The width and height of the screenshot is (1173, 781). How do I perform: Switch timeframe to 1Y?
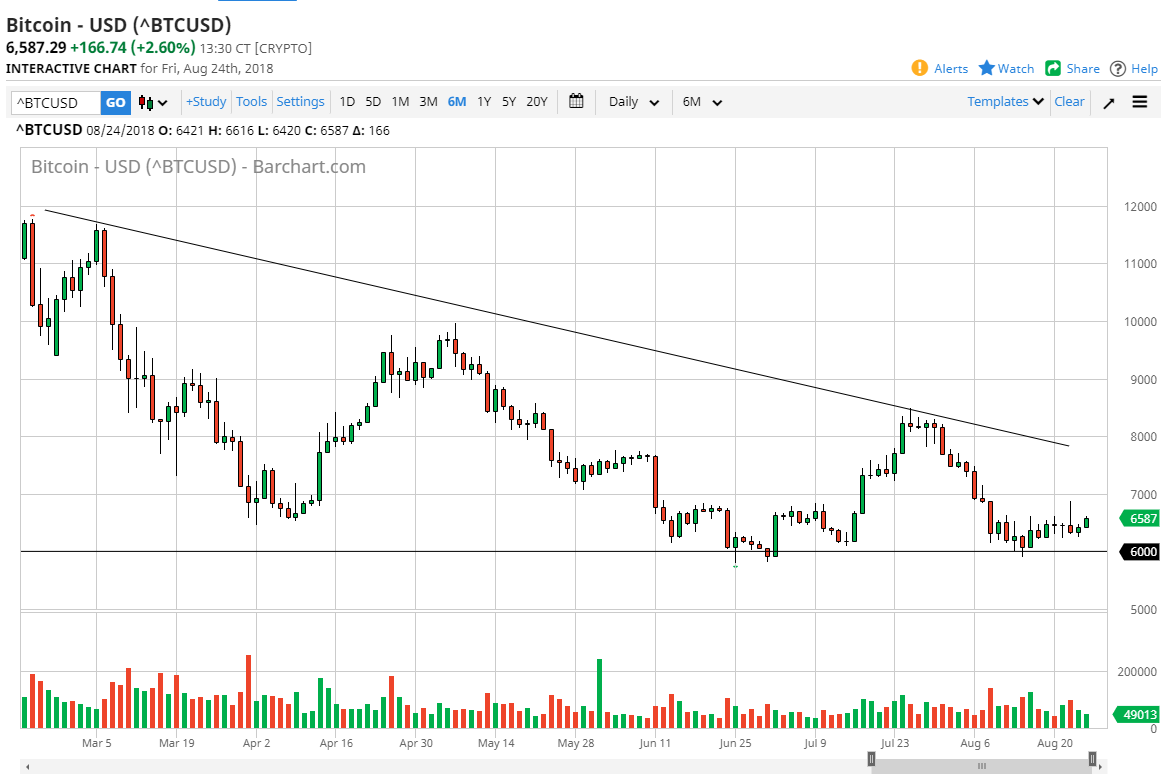coord(483,101)
